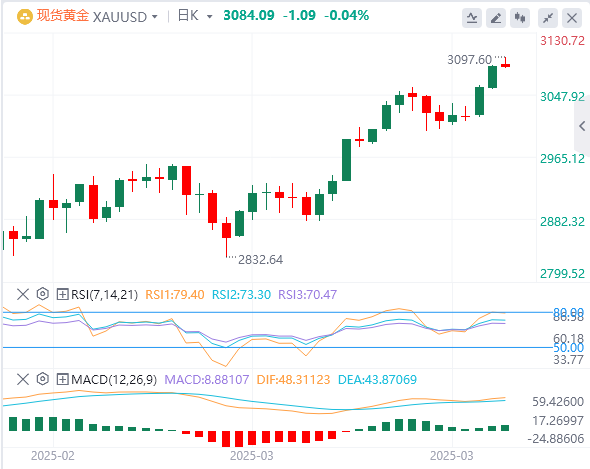Click the DEA:43.87069 value
The image size is (590, 469).
(x=377, y=379)
